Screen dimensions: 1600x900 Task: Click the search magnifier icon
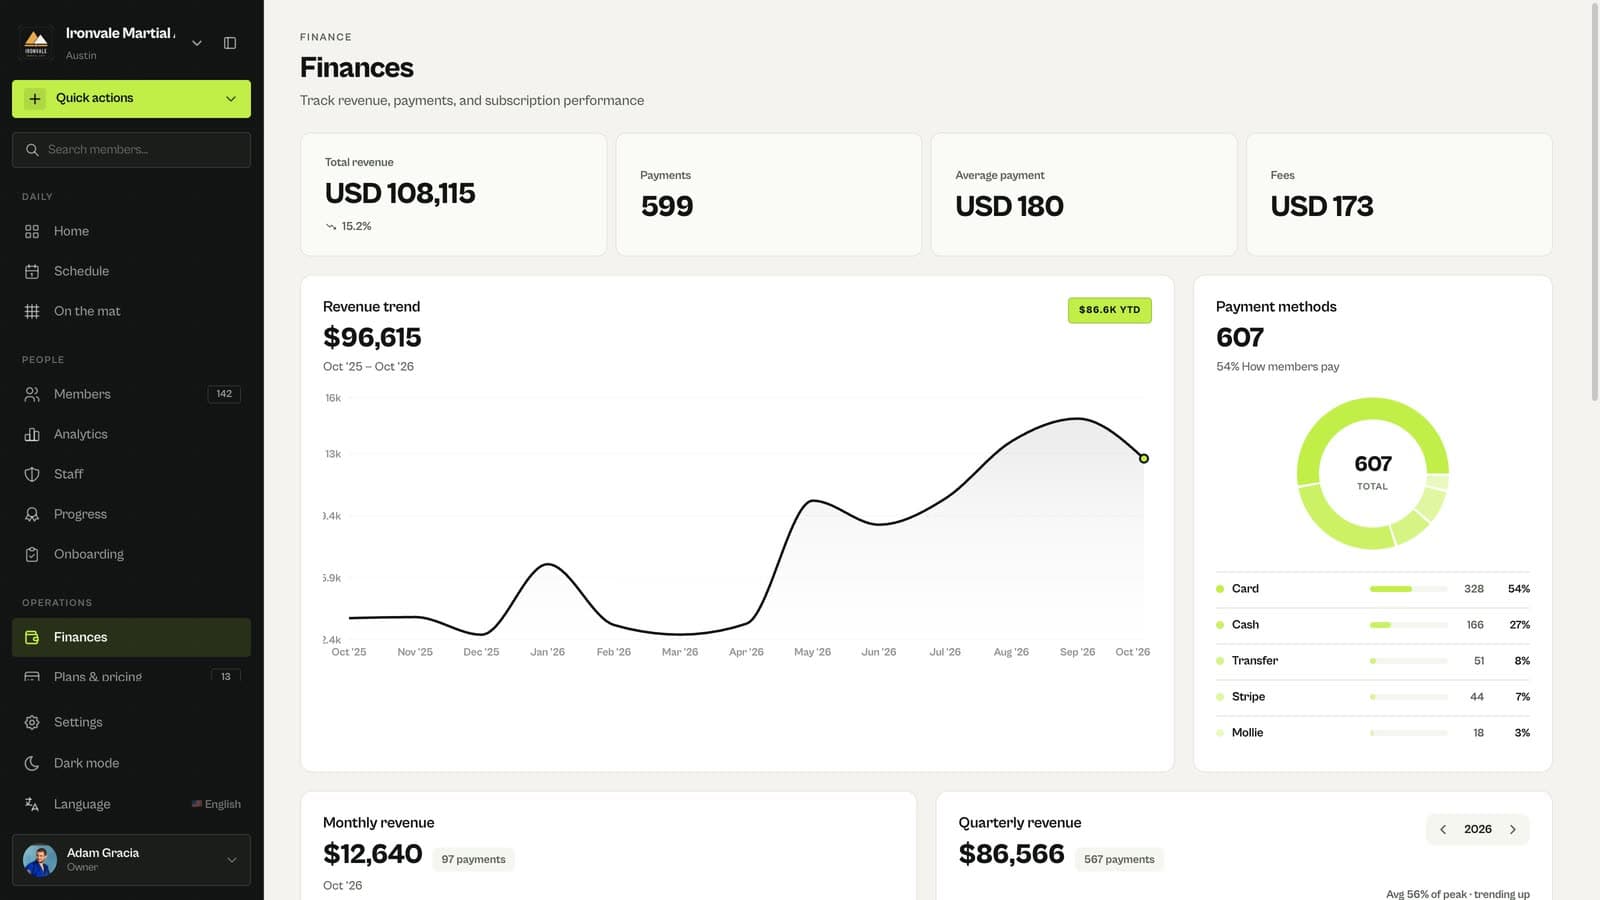tap(32, 150)
